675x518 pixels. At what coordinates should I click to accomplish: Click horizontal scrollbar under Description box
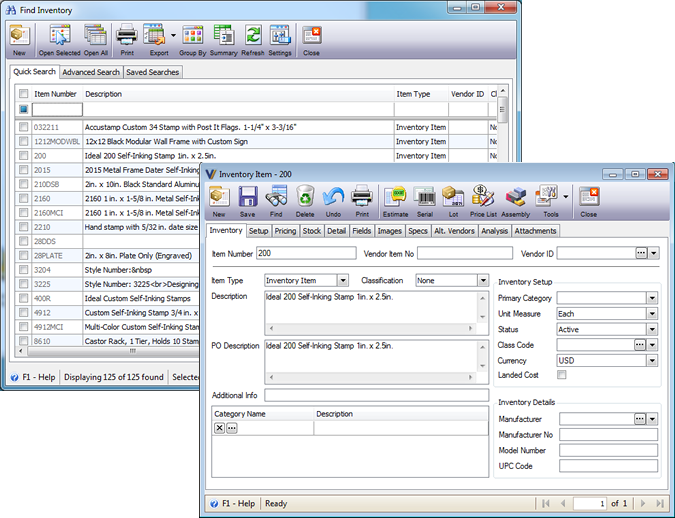(372, 328)
